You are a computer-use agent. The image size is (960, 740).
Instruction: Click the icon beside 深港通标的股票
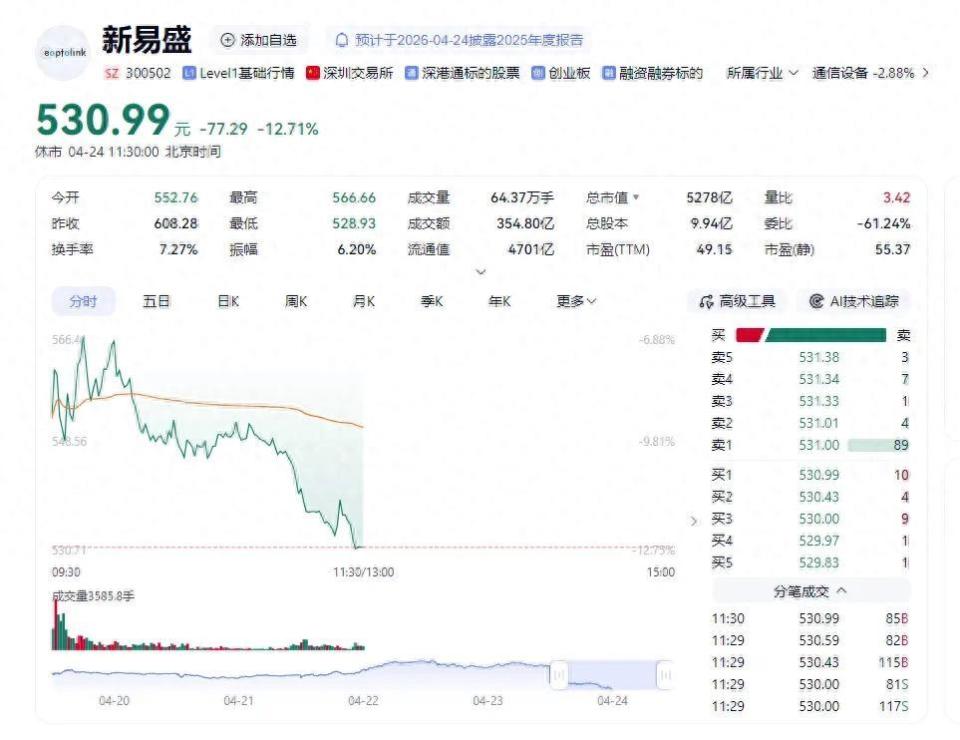pos(411,73)
